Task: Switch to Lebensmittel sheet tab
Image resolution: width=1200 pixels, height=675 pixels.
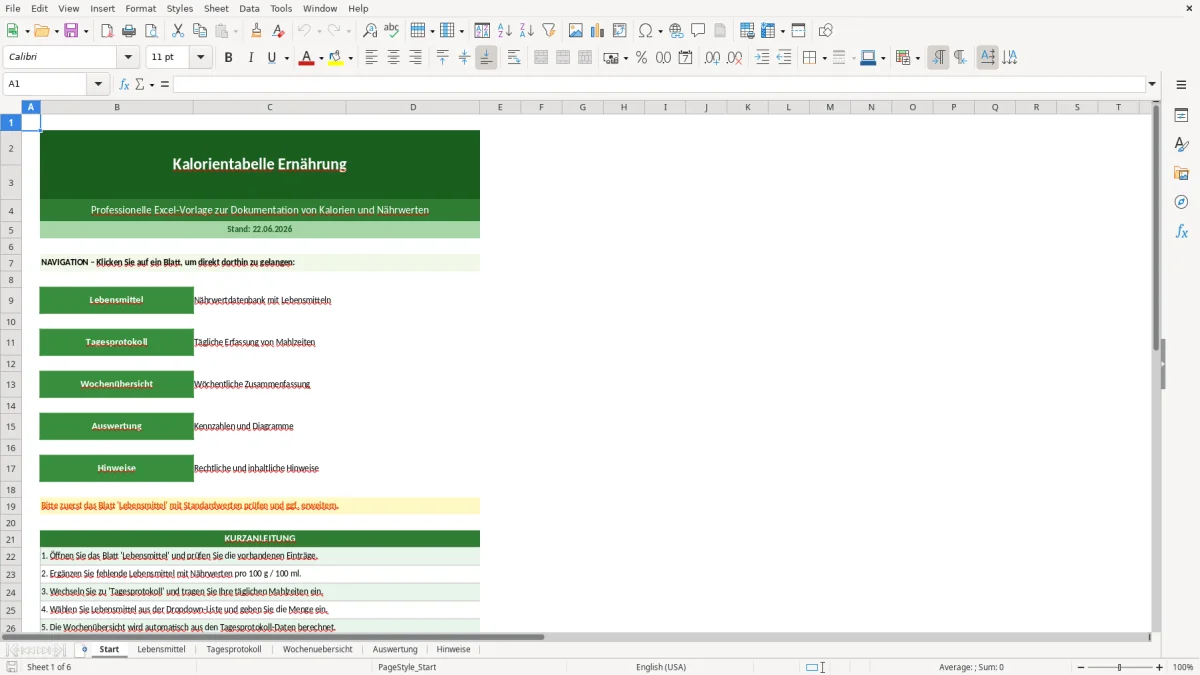Action: (x=161, y=649)
